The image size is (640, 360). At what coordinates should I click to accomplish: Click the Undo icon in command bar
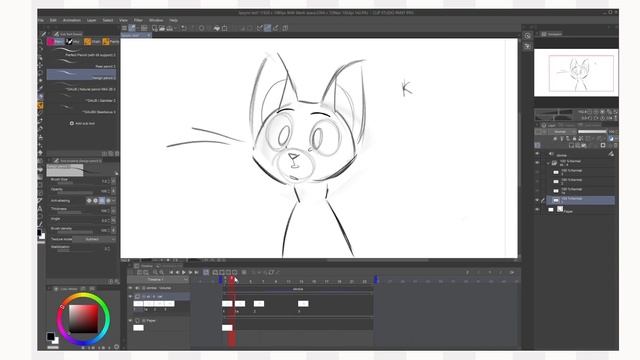[184, 28]
